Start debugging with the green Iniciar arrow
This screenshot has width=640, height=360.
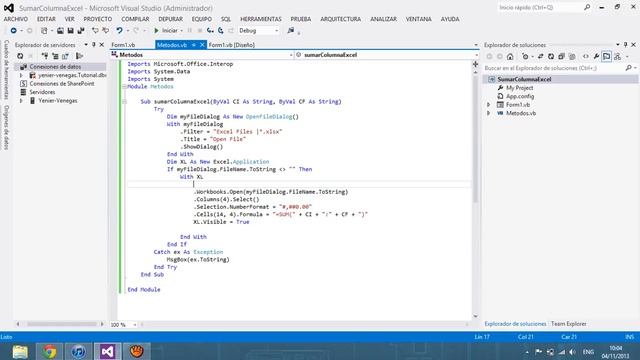156,31
